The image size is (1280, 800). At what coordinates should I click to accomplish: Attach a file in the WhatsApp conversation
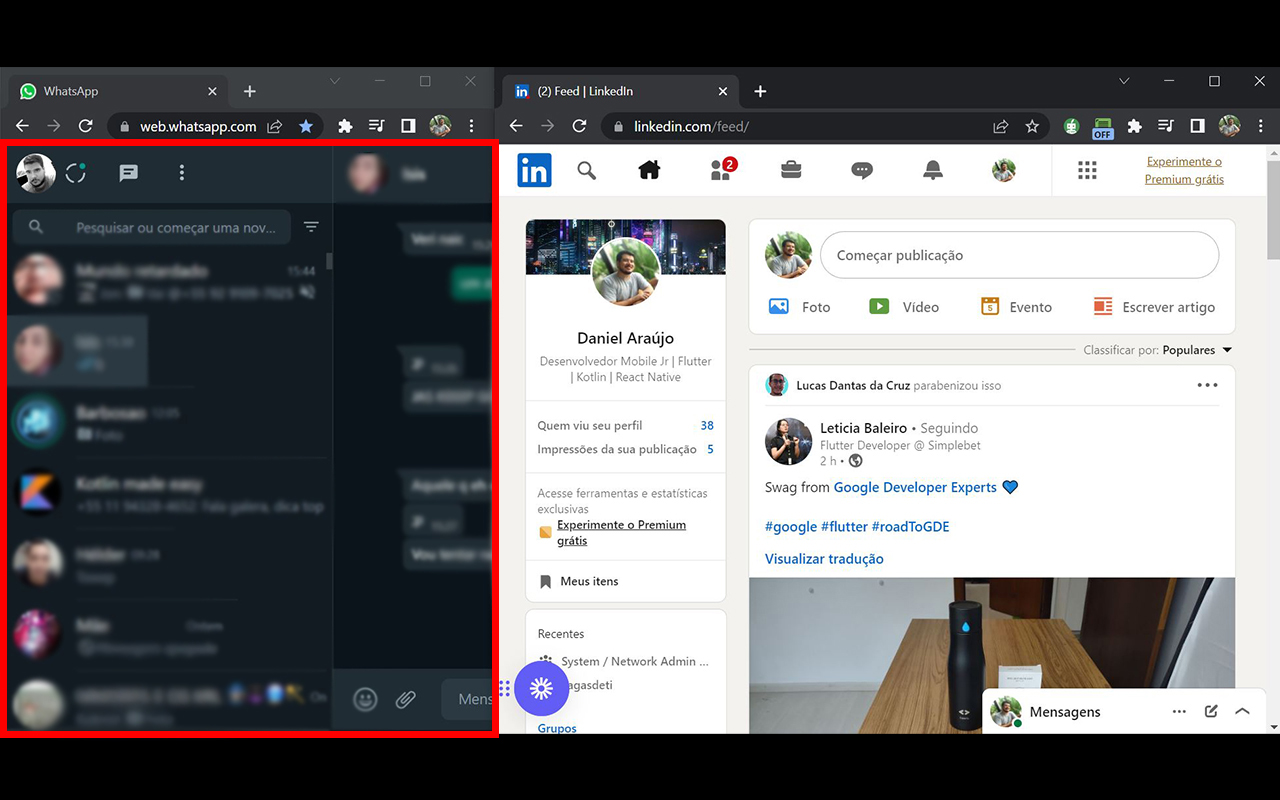(406, 699)
